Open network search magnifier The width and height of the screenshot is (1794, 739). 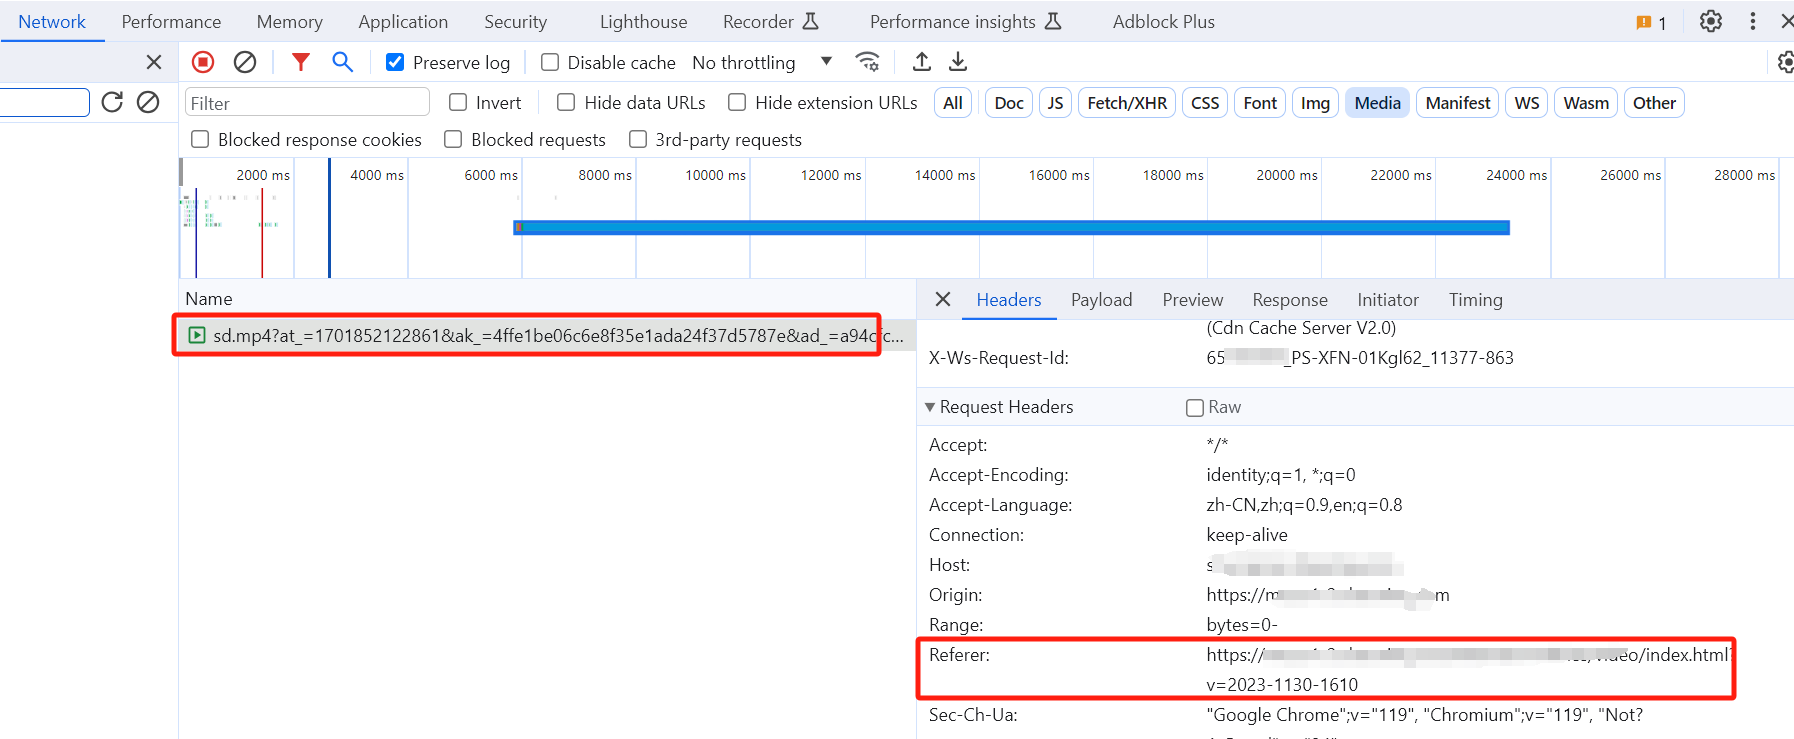342,62
